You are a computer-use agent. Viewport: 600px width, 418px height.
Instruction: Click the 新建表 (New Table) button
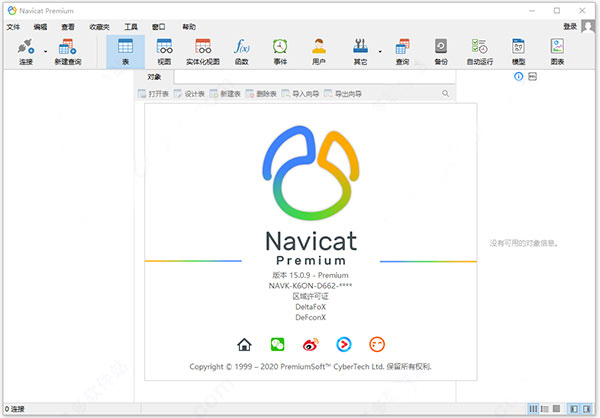[225, 94]
